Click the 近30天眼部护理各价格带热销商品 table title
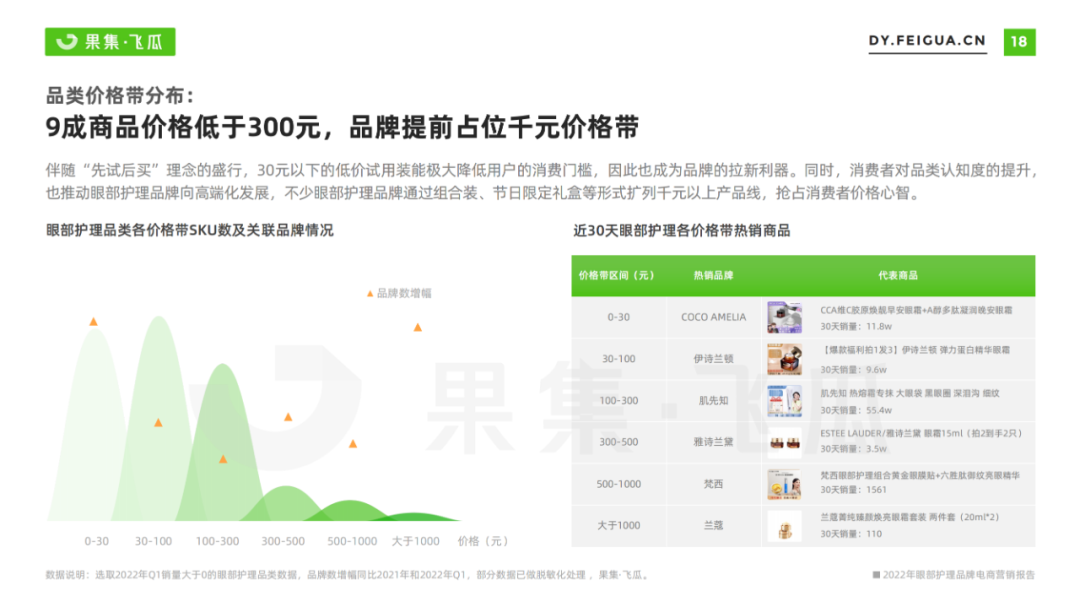The width and height of the screenshot is (1080, 607). click(x=682, y=231)
